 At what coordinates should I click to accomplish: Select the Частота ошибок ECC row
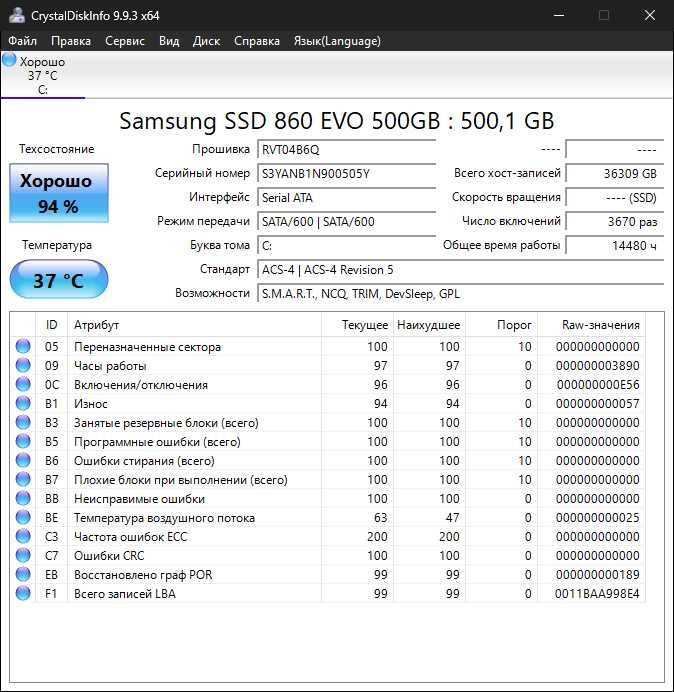coord(328,536)
